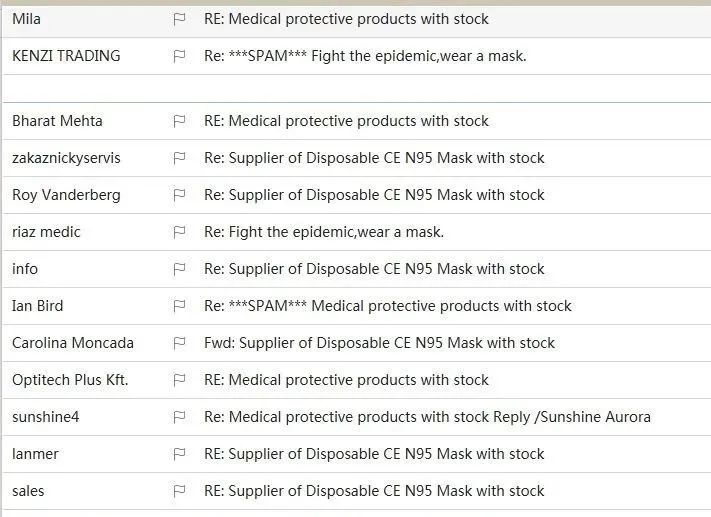Viewport: 711px width, 517px height.
Task: Select sender name Roy Vanderberg
Action: coord(66,195)
